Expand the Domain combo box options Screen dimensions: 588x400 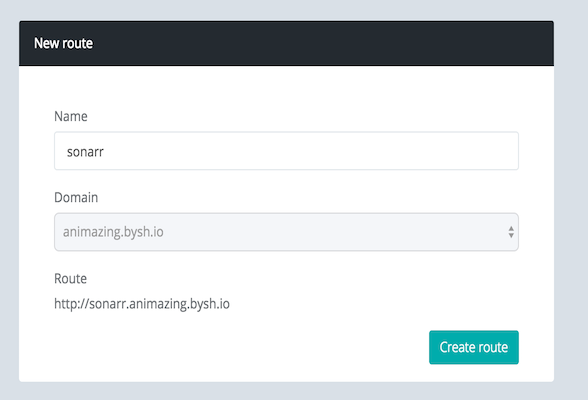[286, 232]
